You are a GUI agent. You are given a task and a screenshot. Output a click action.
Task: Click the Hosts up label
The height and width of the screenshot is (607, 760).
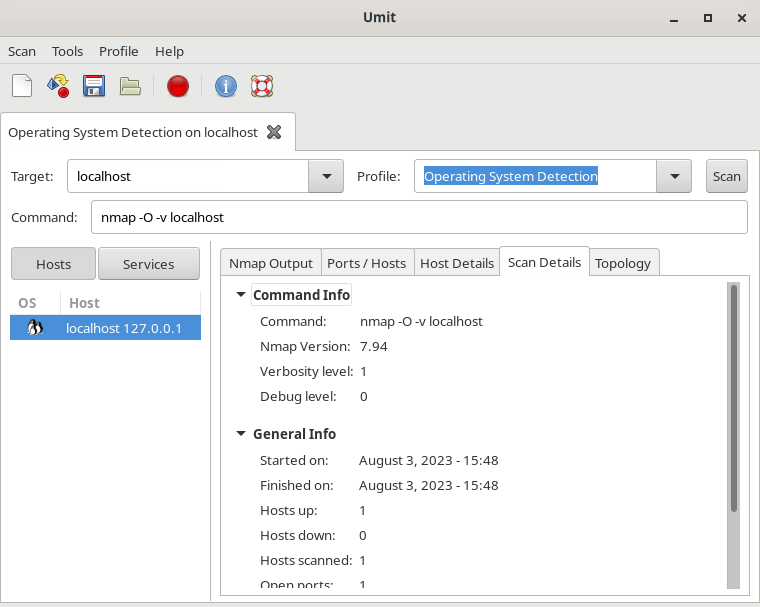288,511
